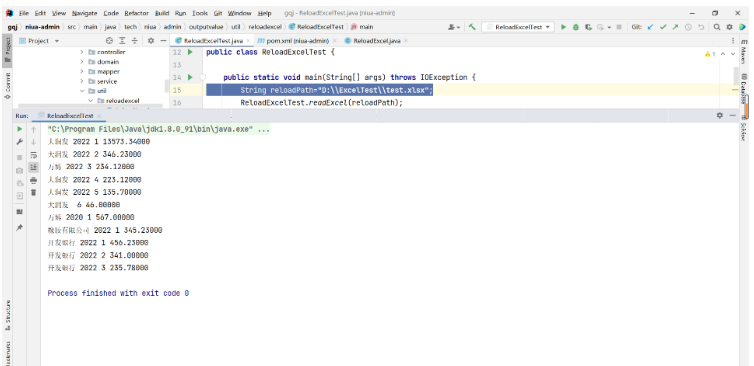Open the Refactor menu

coord(137,13)
